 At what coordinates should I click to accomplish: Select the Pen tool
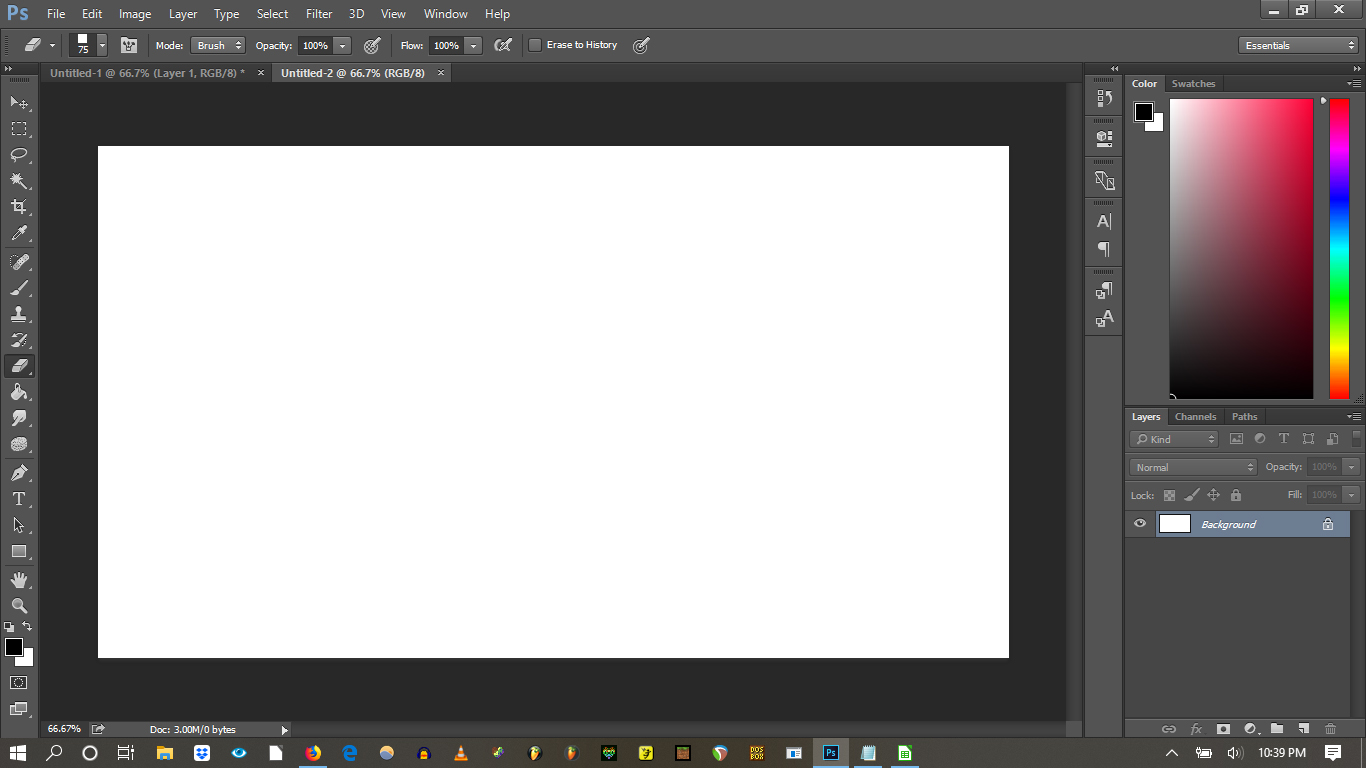pos(19,473)
